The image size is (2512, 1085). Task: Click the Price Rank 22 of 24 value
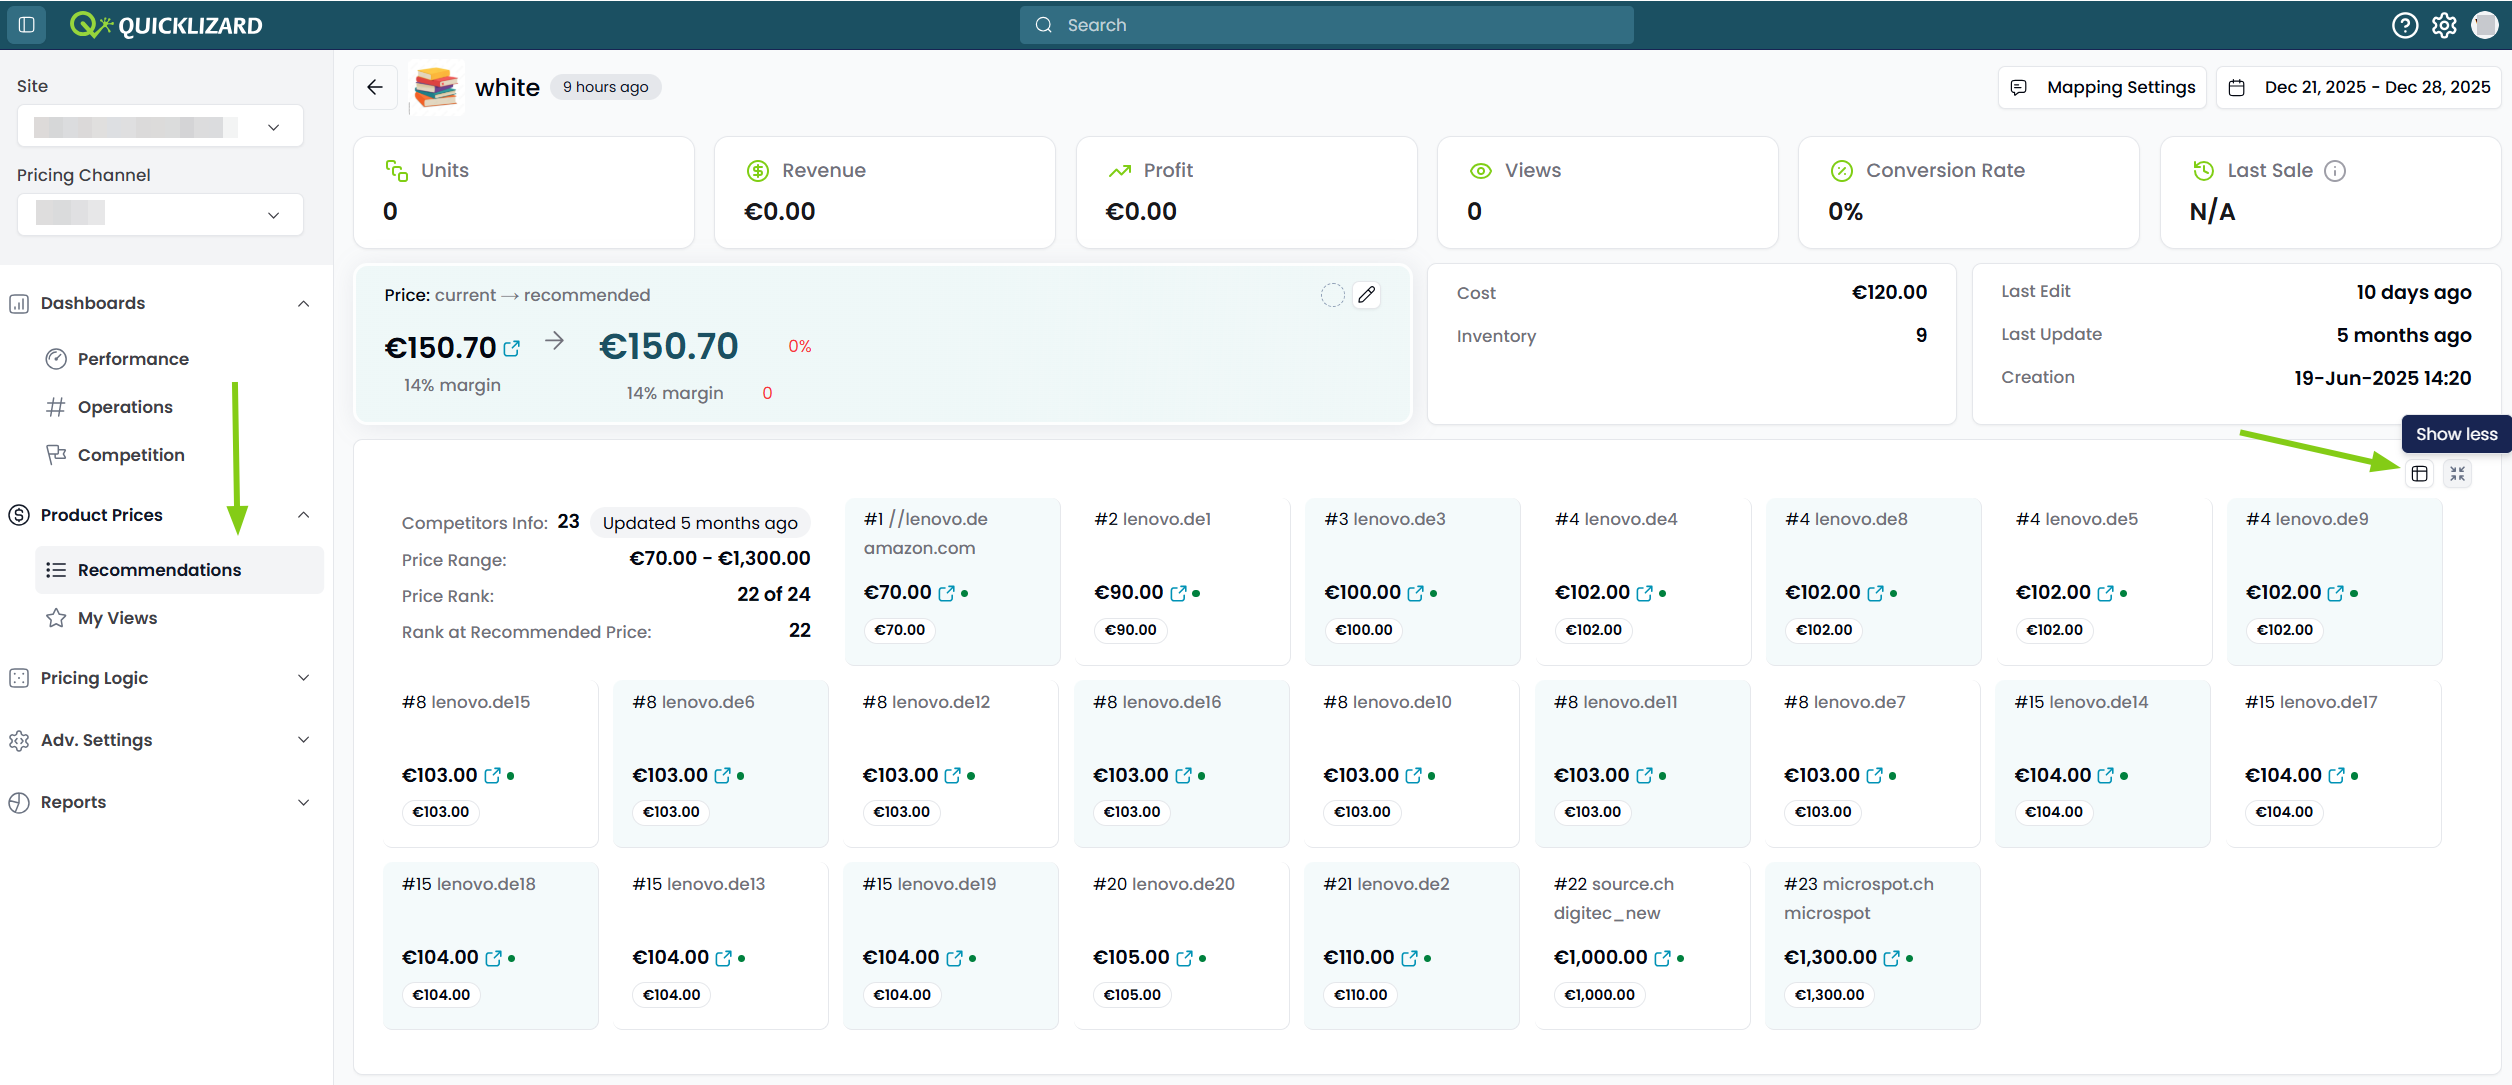point(774,595)
